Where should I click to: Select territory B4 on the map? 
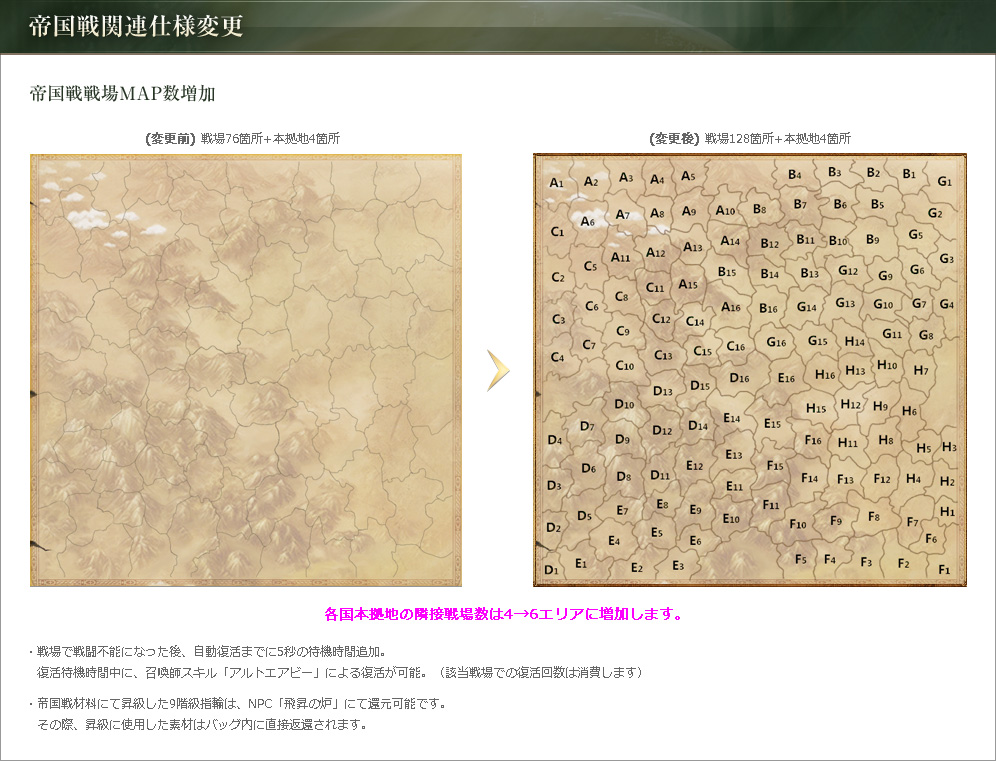(795, 174)
